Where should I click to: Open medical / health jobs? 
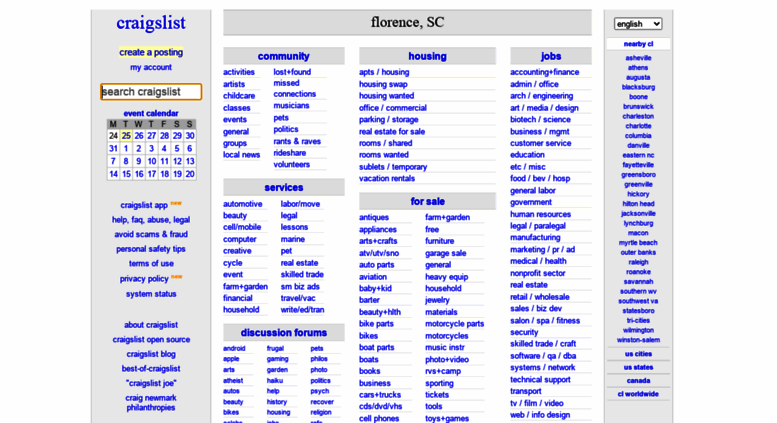(x=538, y=261)
